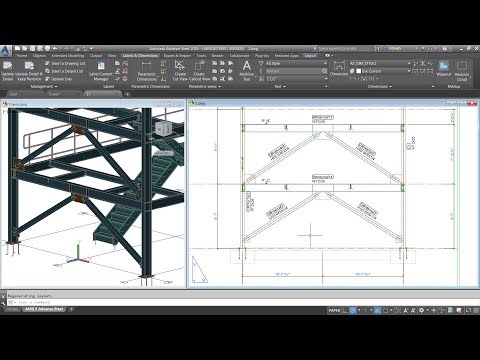480x360 pixels.
Task: Open the dimension style dropdown
Action: click(409, 63)
